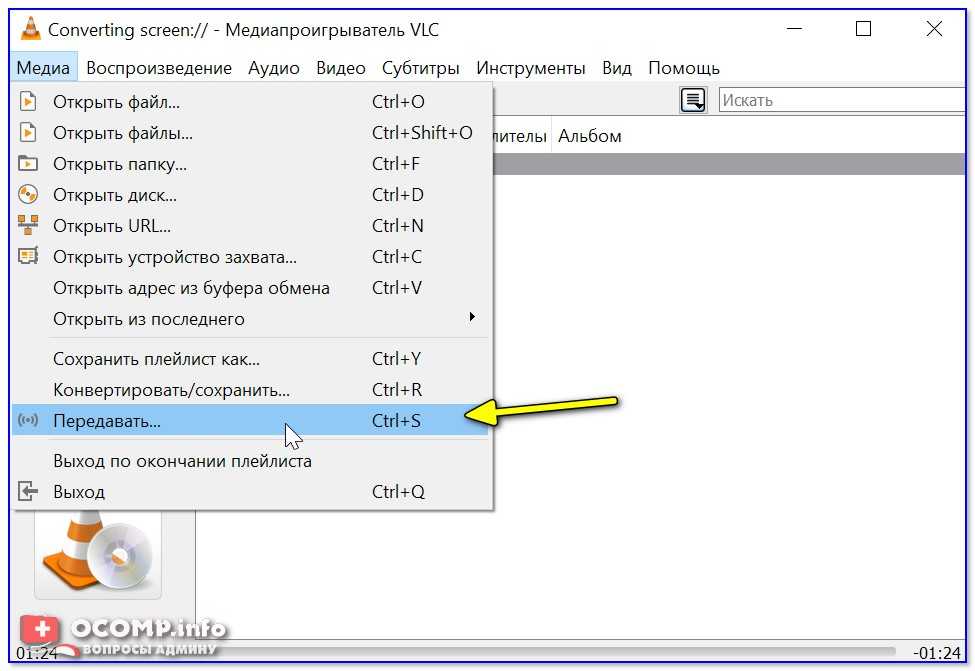Toggle playlist view mode icon
This screenshot has height=671, width=975.
coord(693,100)
